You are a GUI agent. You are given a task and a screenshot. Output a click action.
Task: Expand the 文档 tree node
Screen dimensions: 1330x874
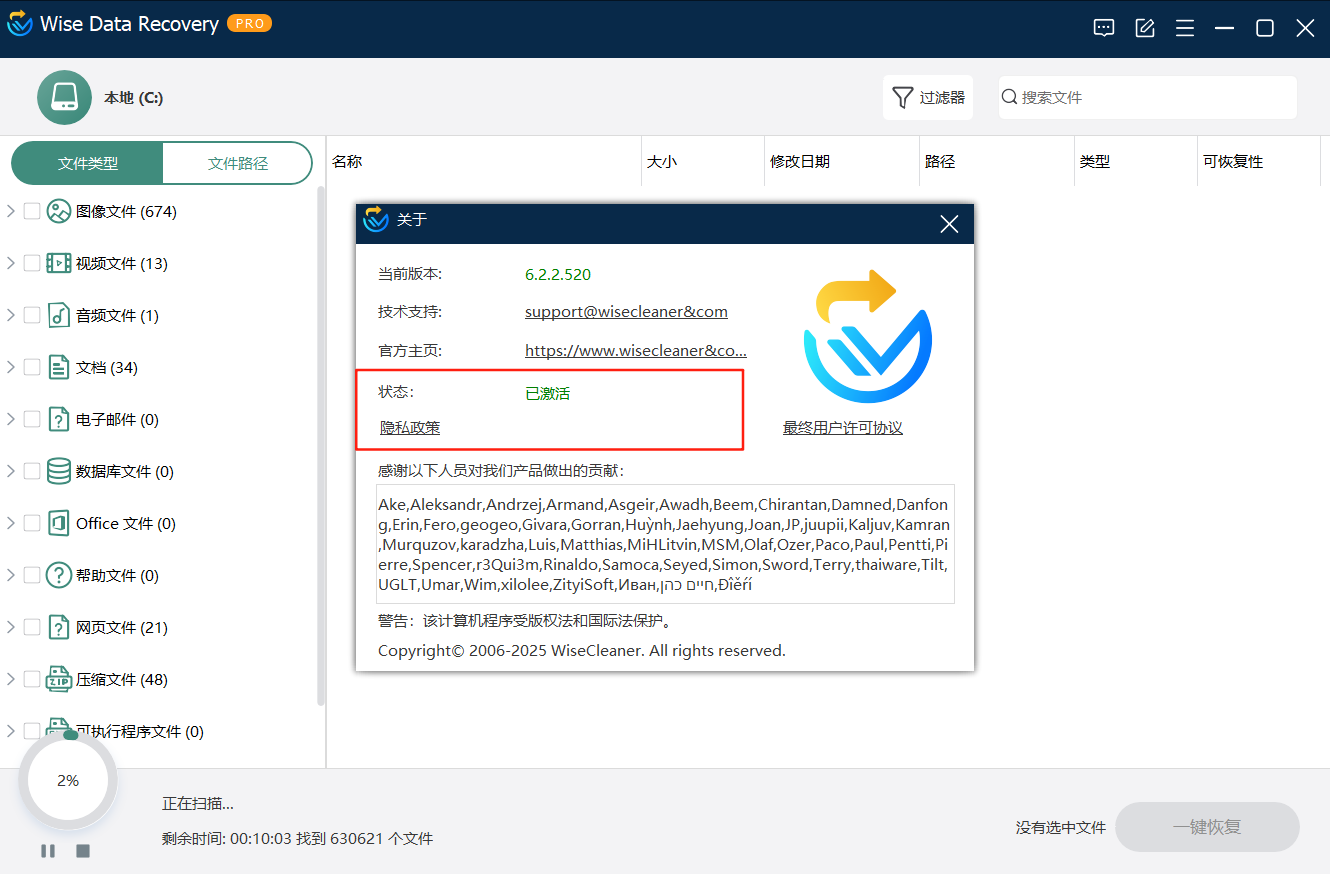(11, 367)
